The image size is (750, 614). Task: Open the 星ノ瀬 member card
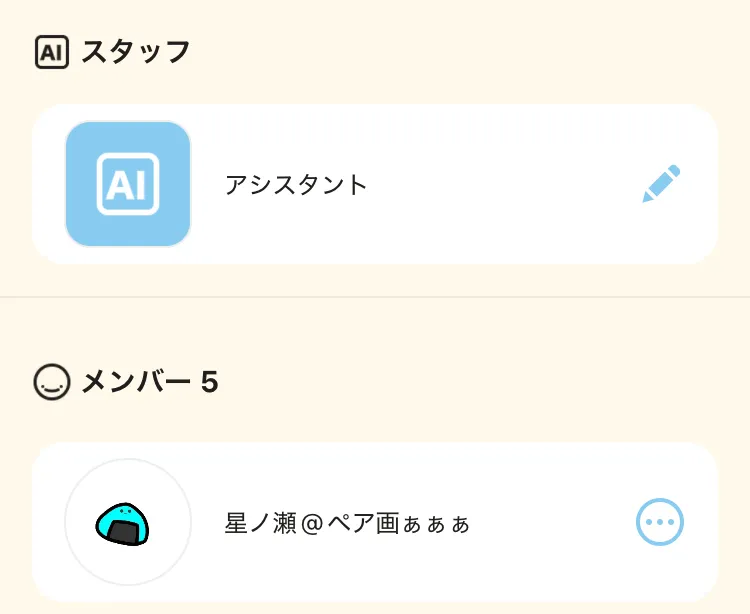375,522
